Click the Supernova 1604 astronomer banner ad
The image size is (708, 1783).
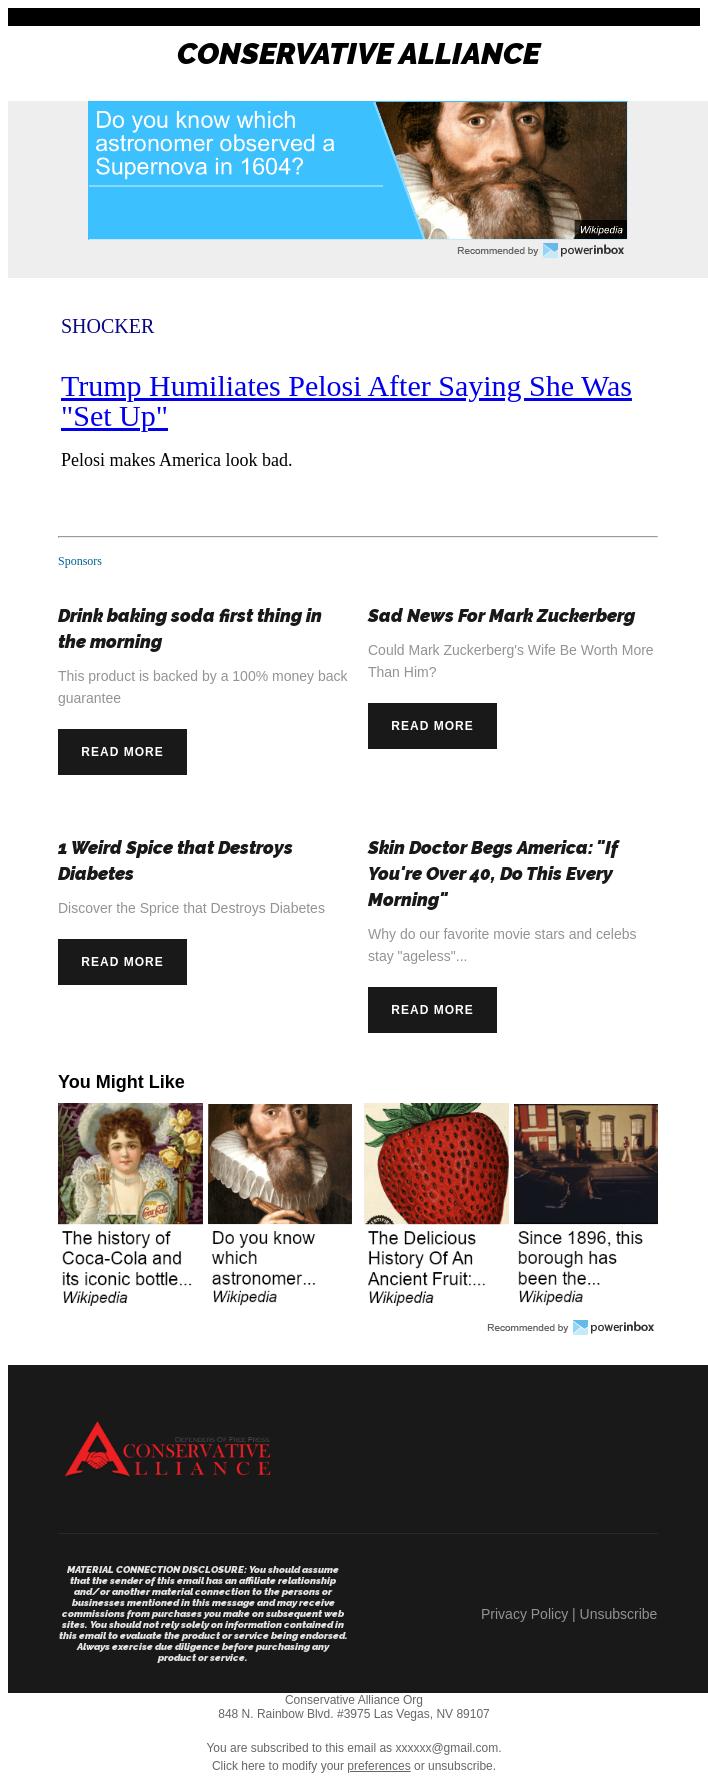click(357, 170)
